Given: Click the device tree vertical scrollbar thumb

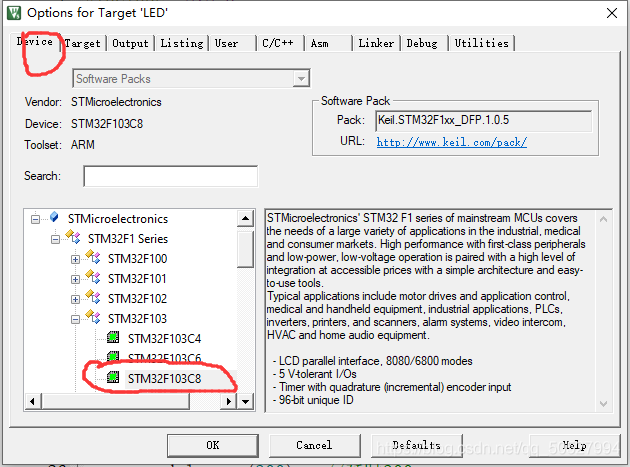Looking at the screenshot, I should 245,249.
